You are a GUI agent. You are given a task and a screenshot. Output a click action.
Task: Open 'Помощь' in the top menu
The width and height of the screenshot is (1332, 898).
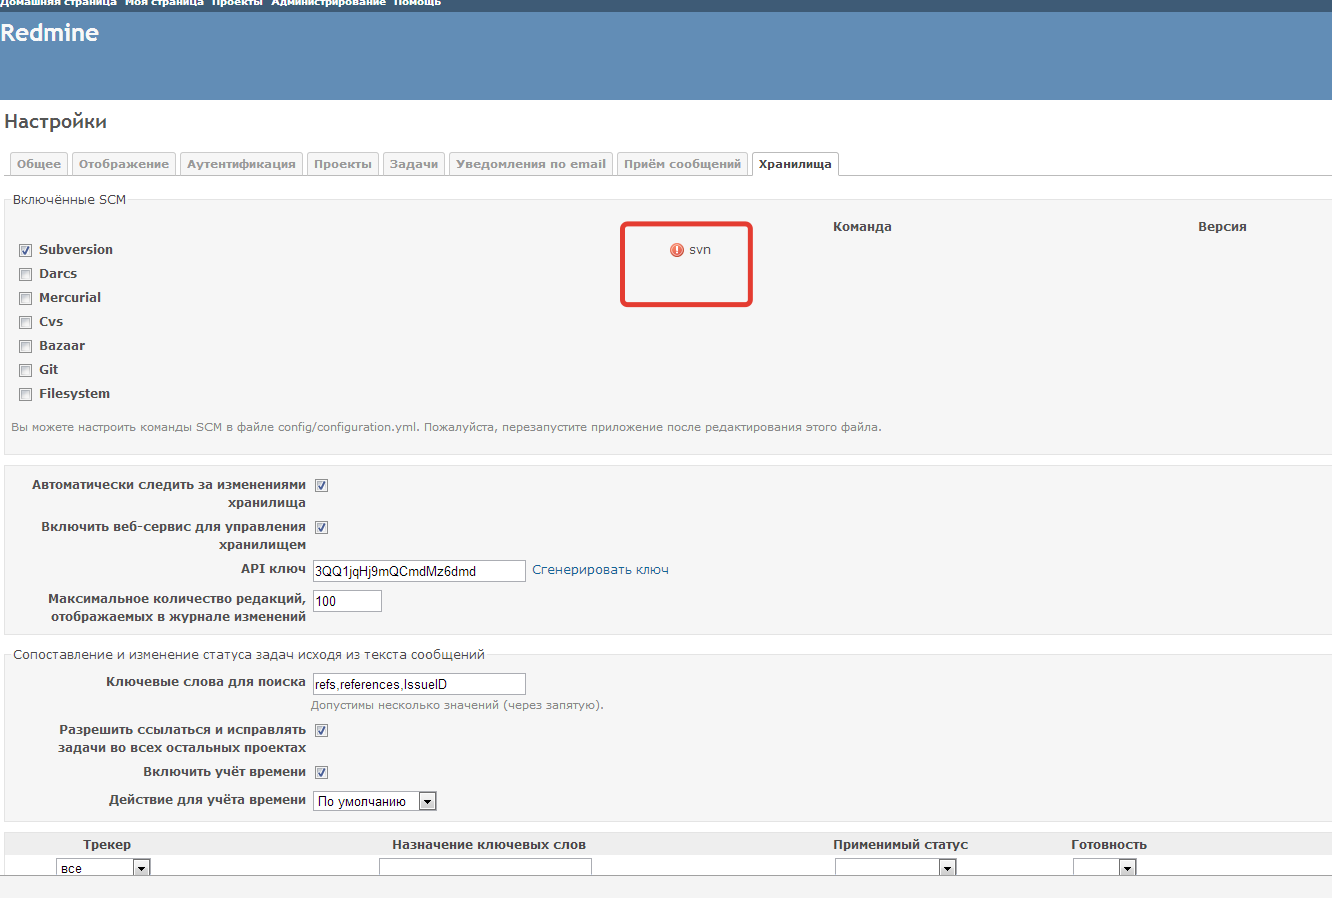[x=418, y=4]
